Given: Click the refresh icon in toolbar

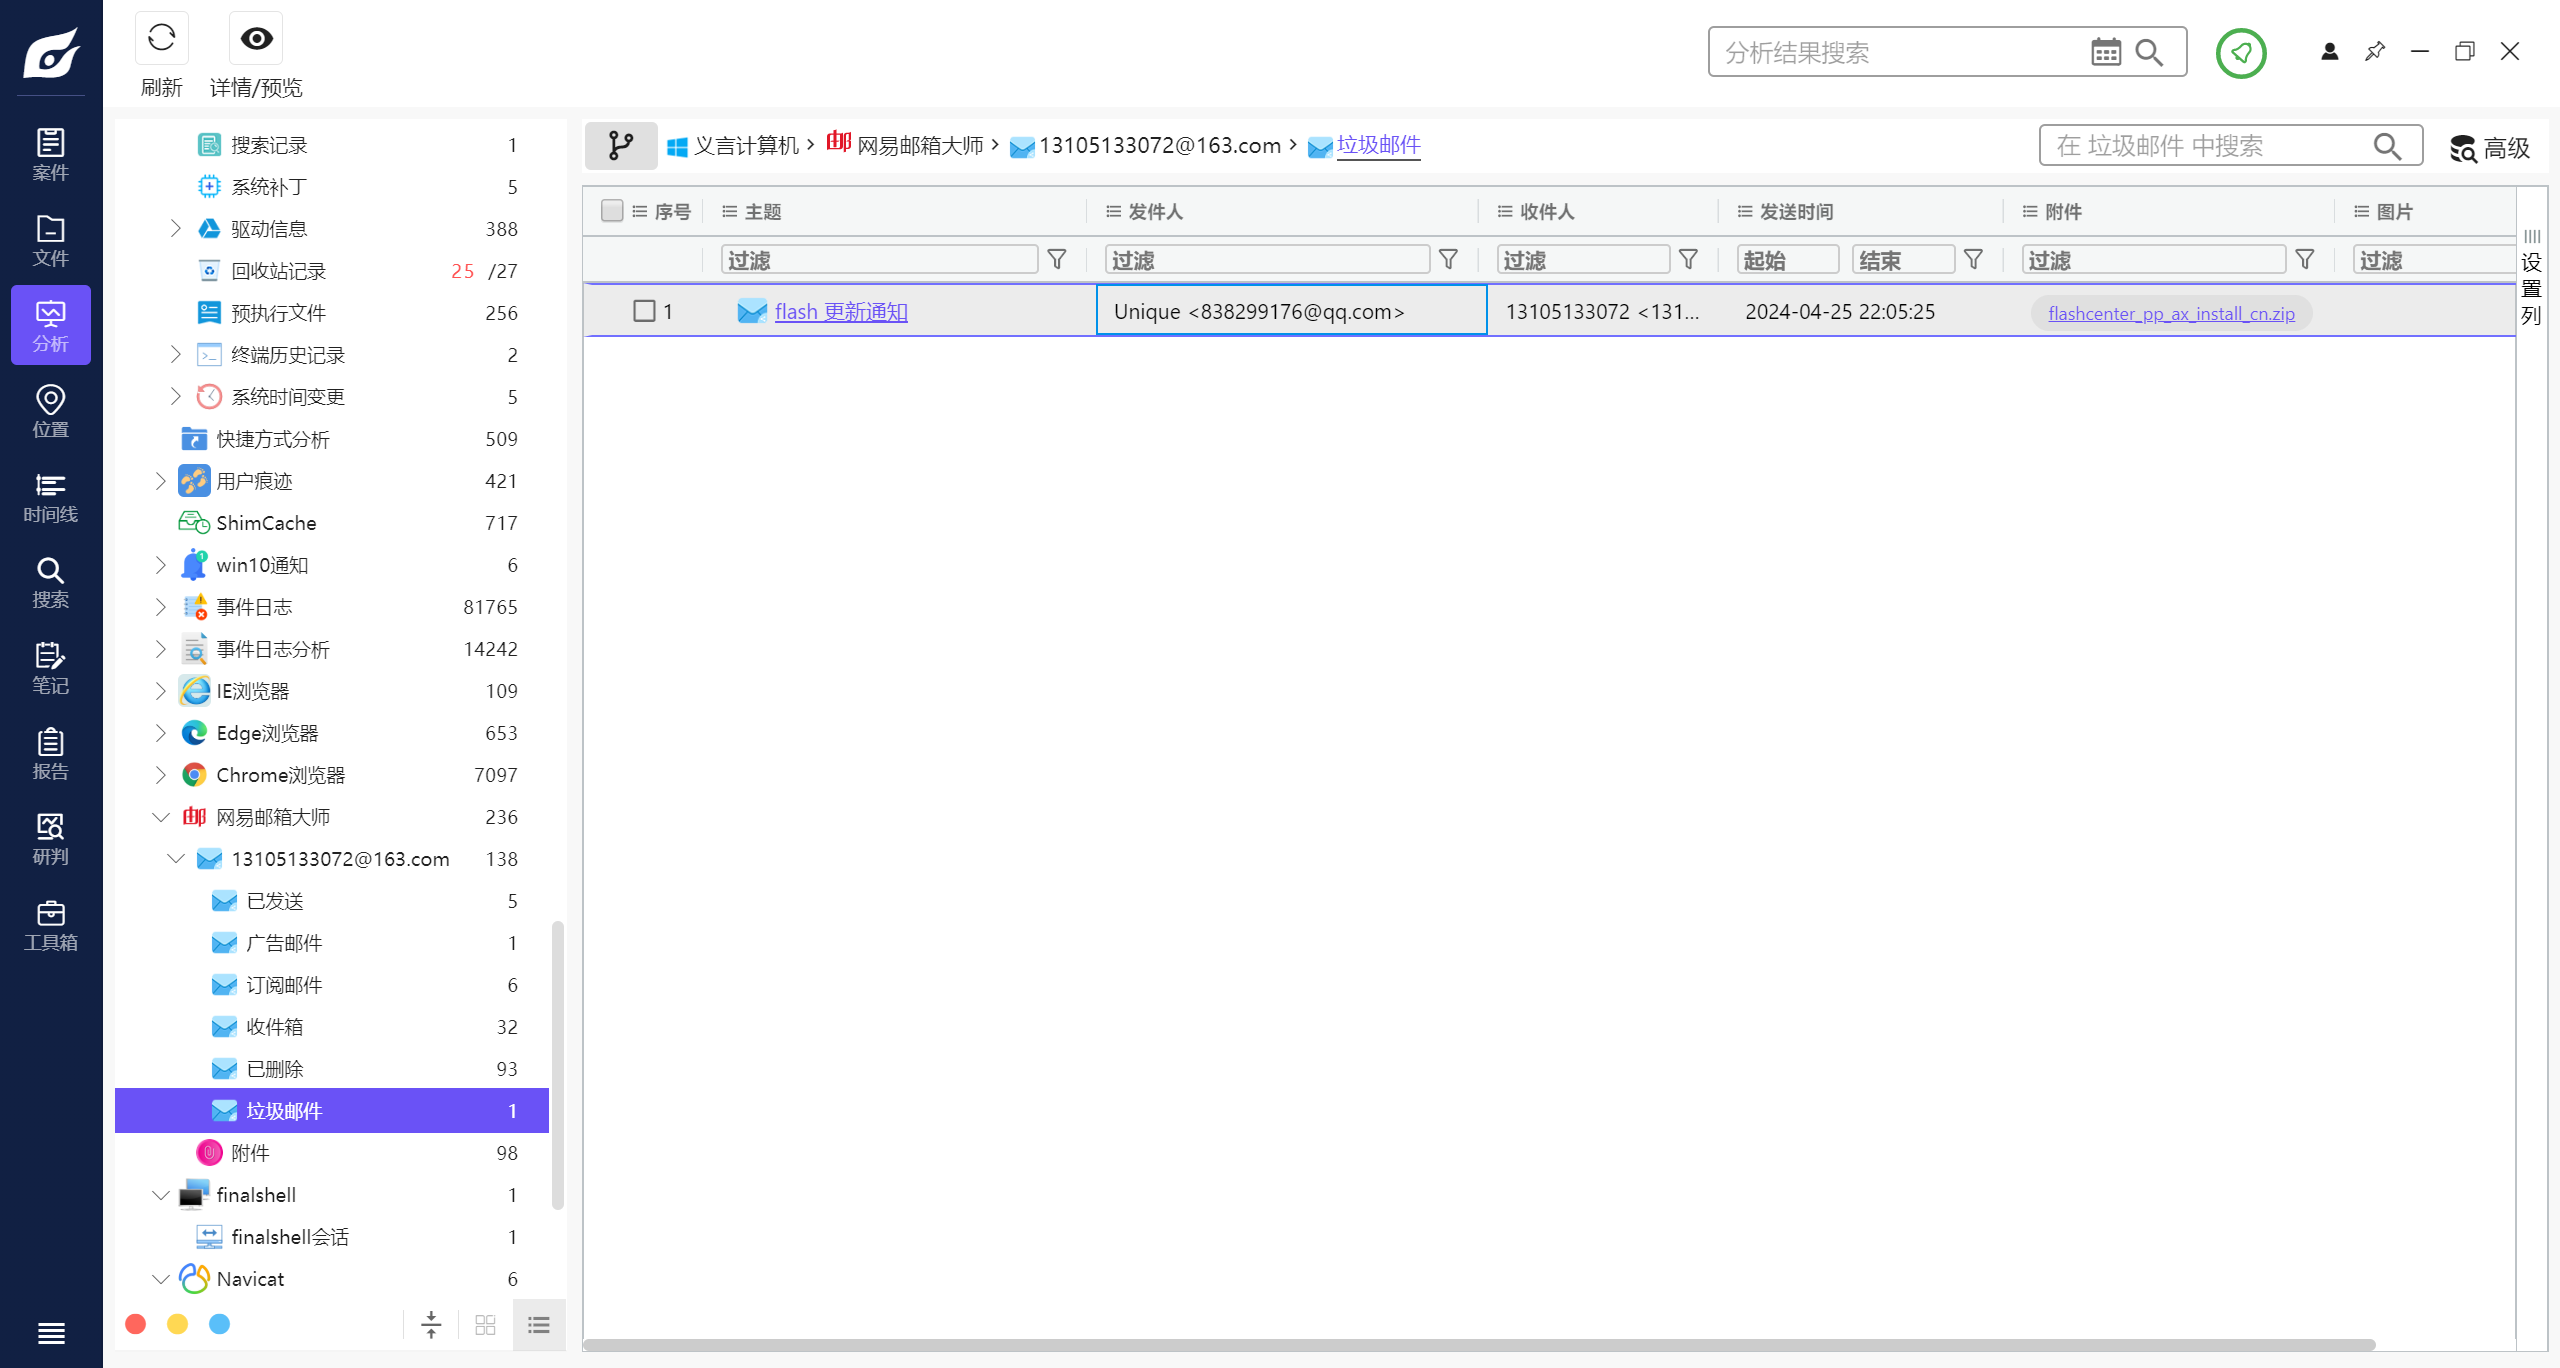Looking at the screenshot, I should click(161, 39).
